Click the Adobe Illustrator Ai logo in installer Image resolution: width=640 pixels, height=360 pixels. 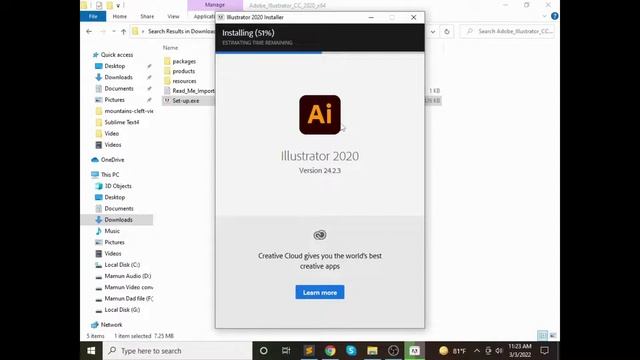coord(320,115)
